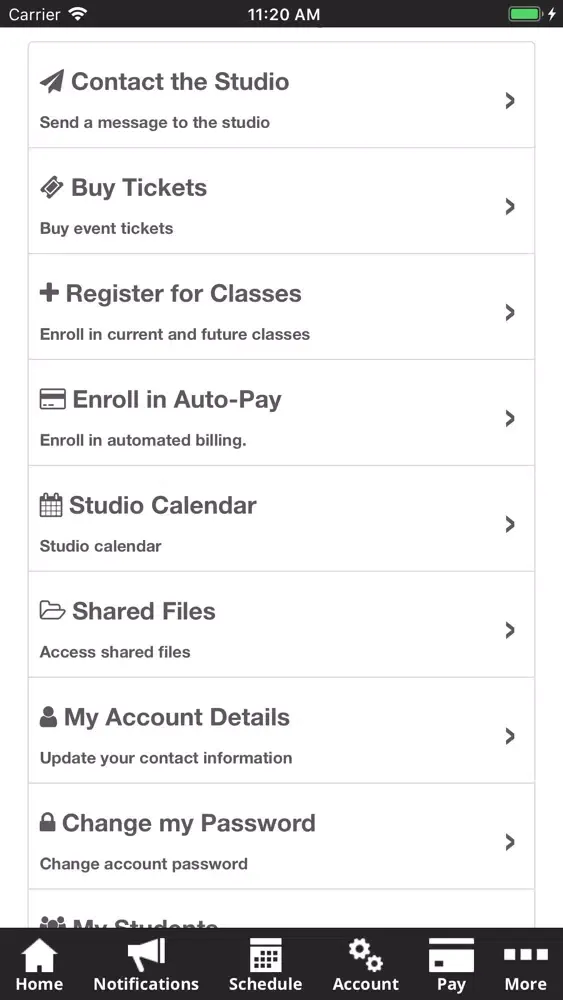
Task: Open the Schedule tab
Action: pos(265,964)
